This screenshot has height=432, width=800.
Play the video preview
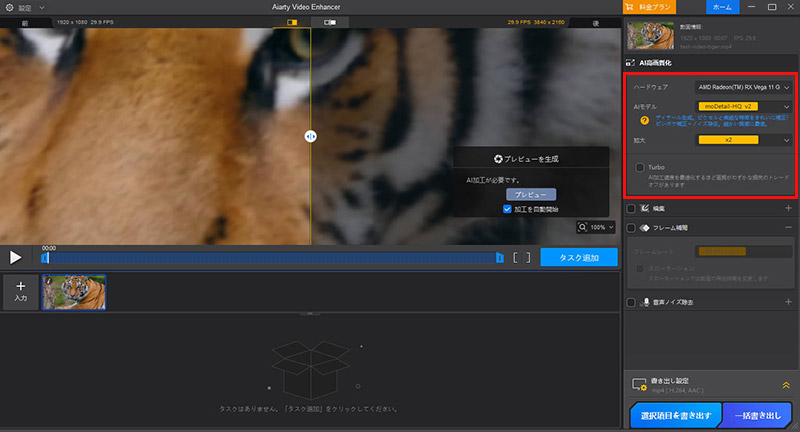coord(15,258)
